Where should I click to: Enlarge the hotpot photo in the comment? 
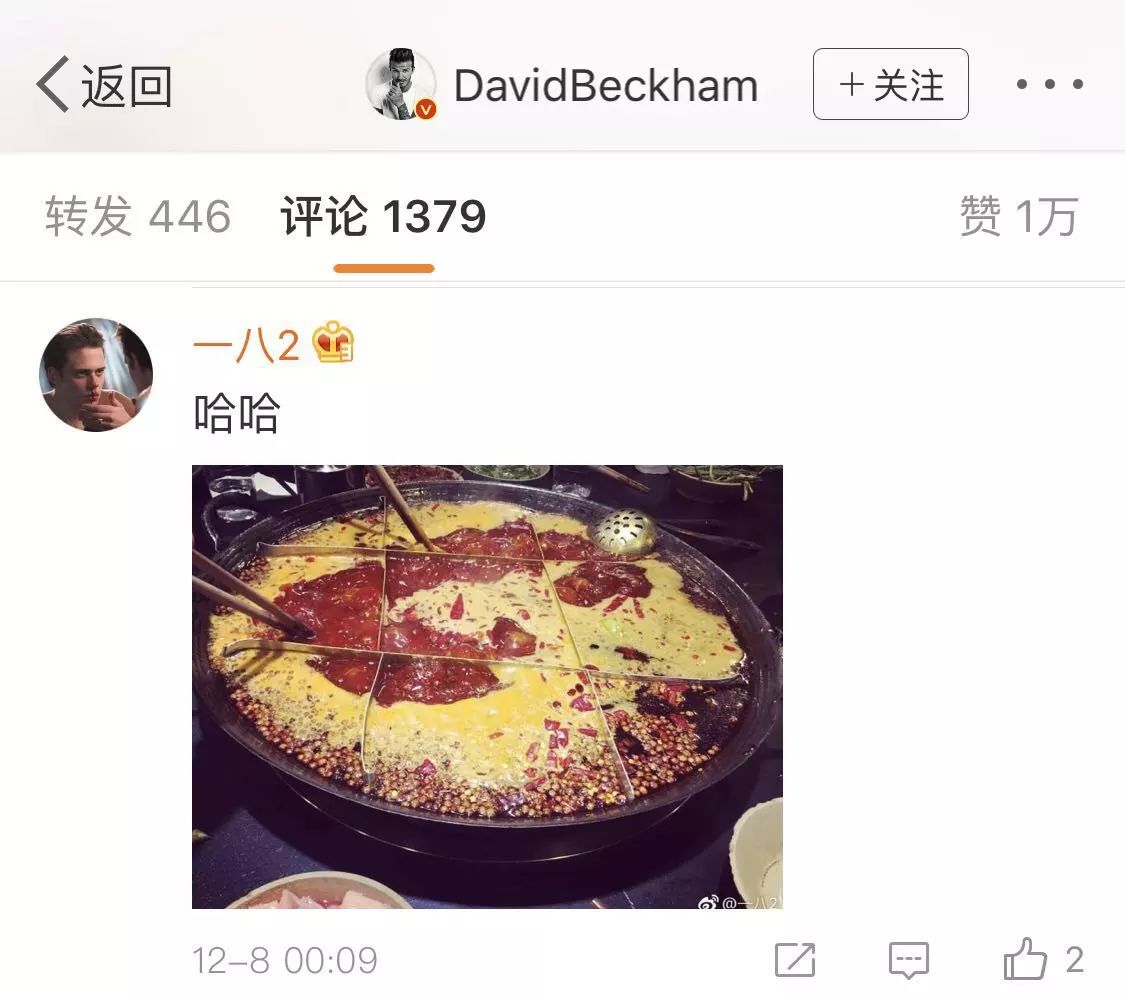487,687
